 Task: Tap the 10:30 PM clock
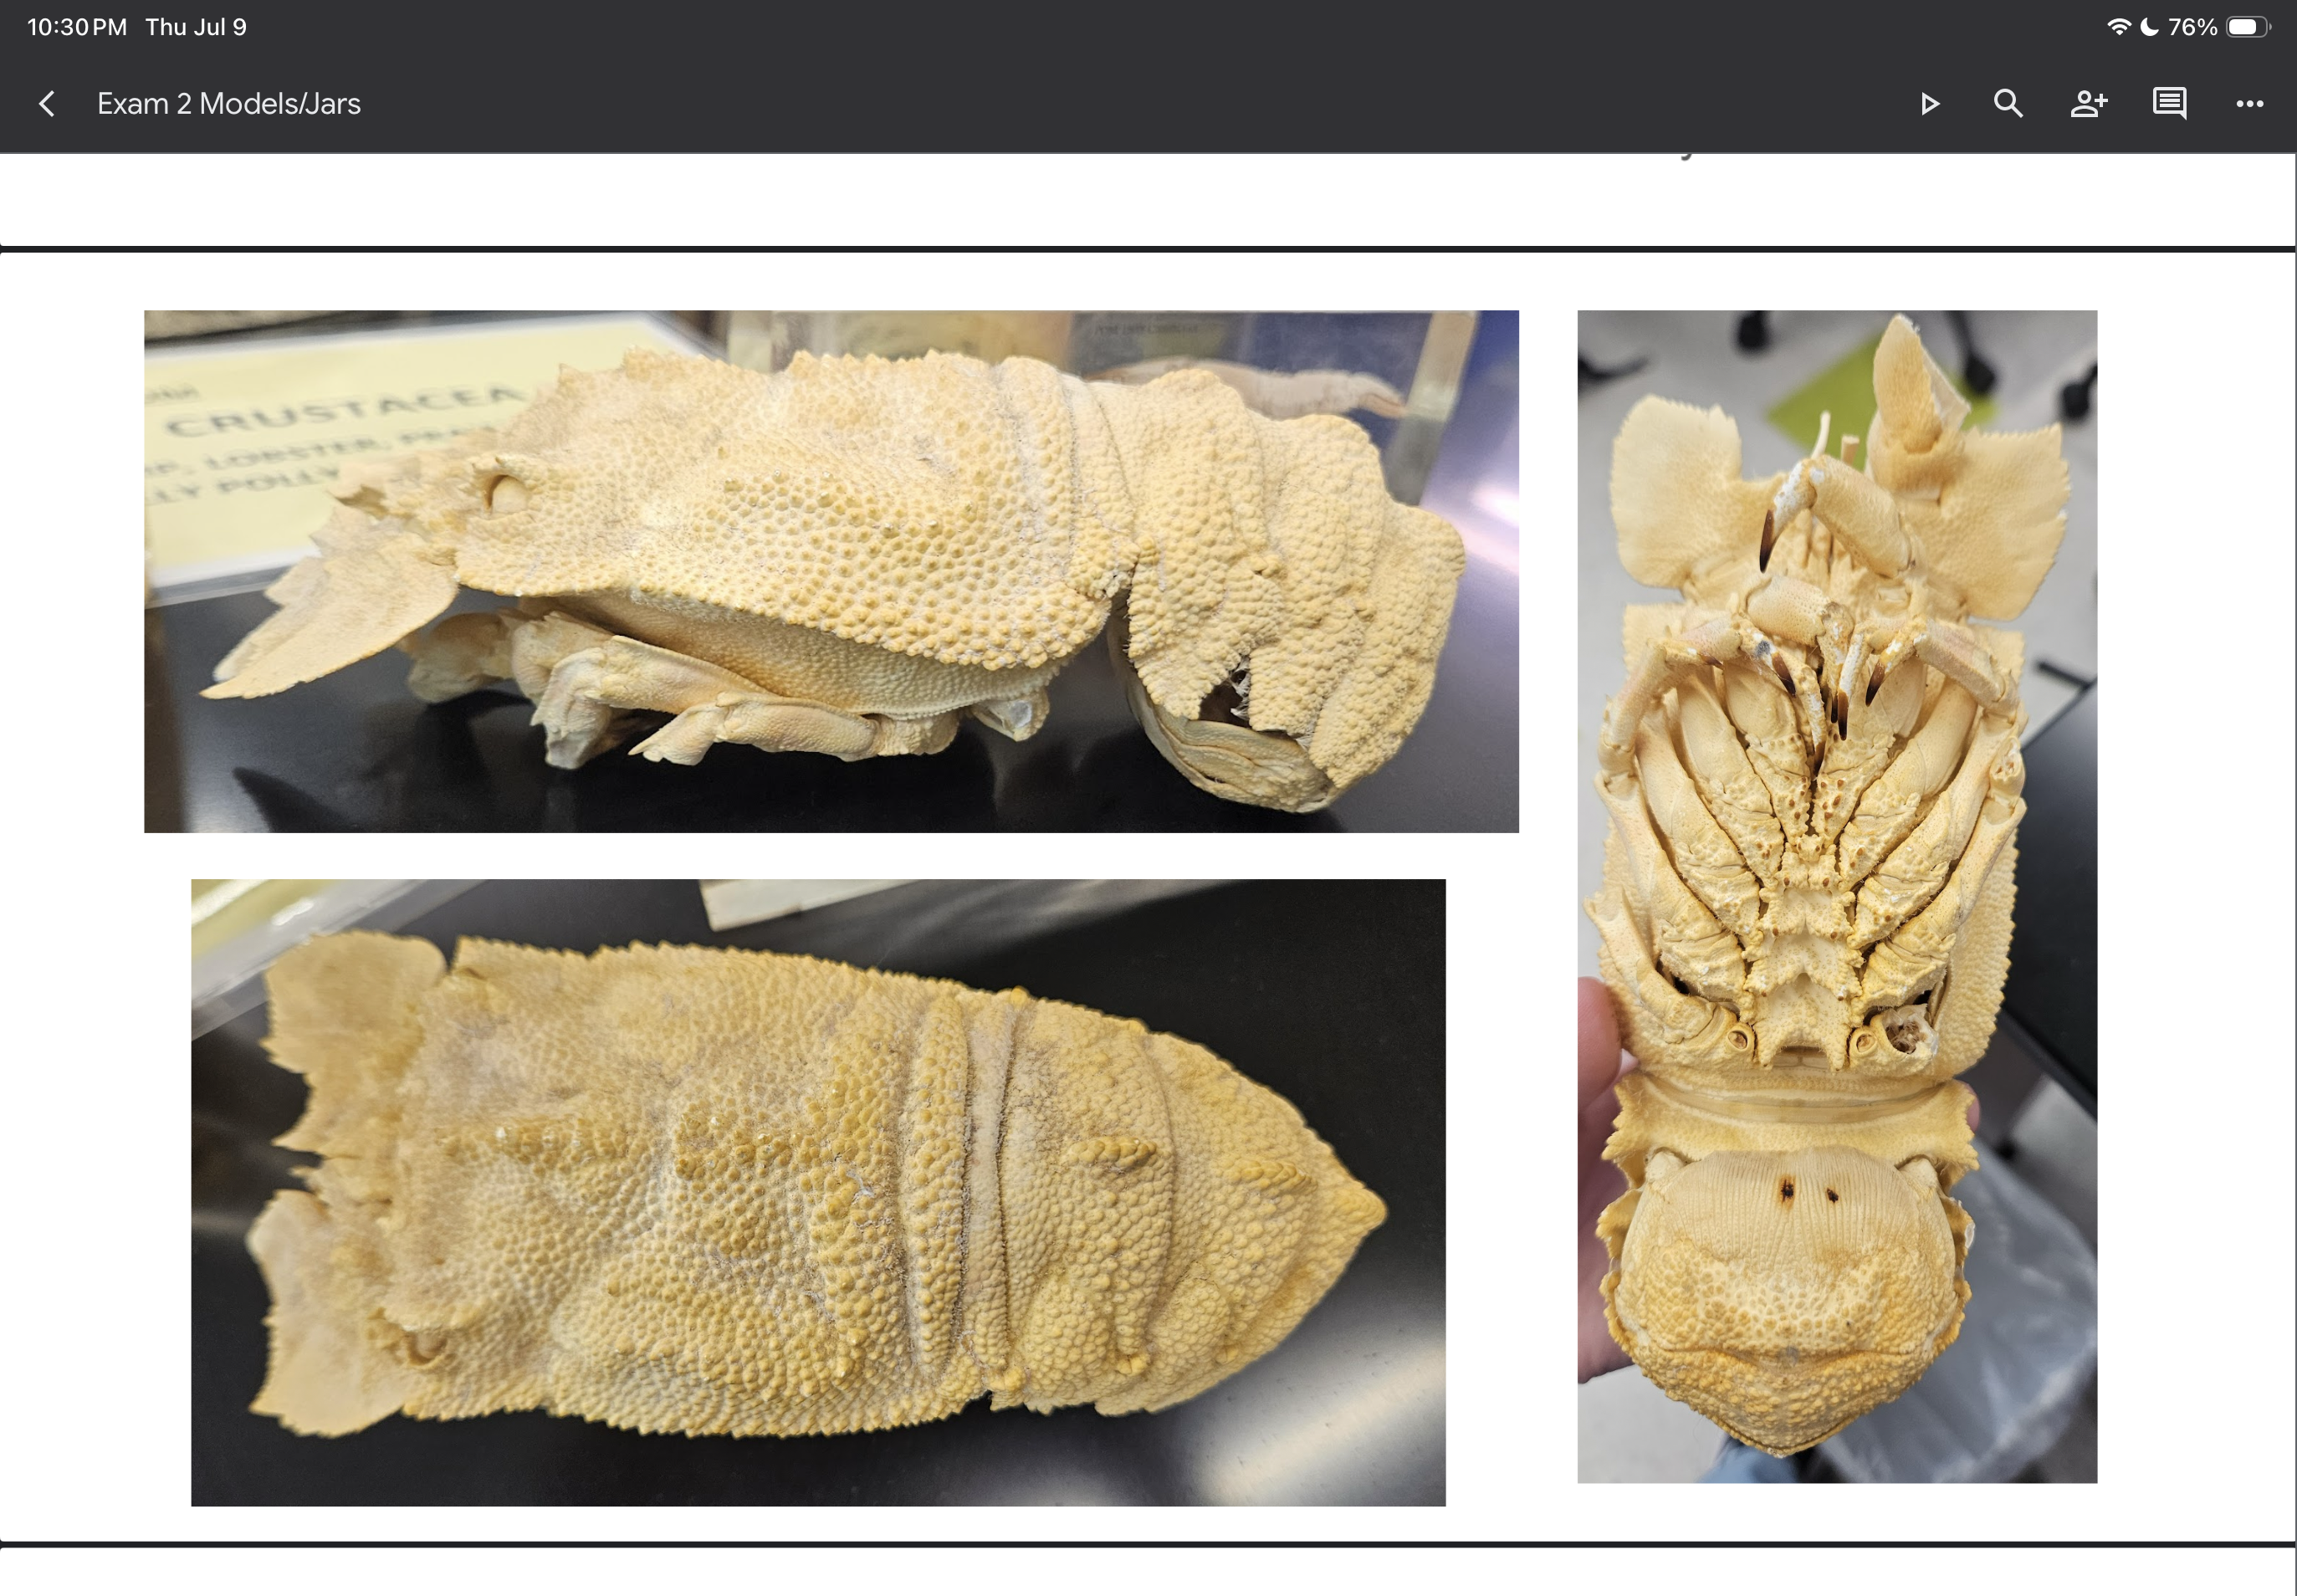click(x=77, y=27)
